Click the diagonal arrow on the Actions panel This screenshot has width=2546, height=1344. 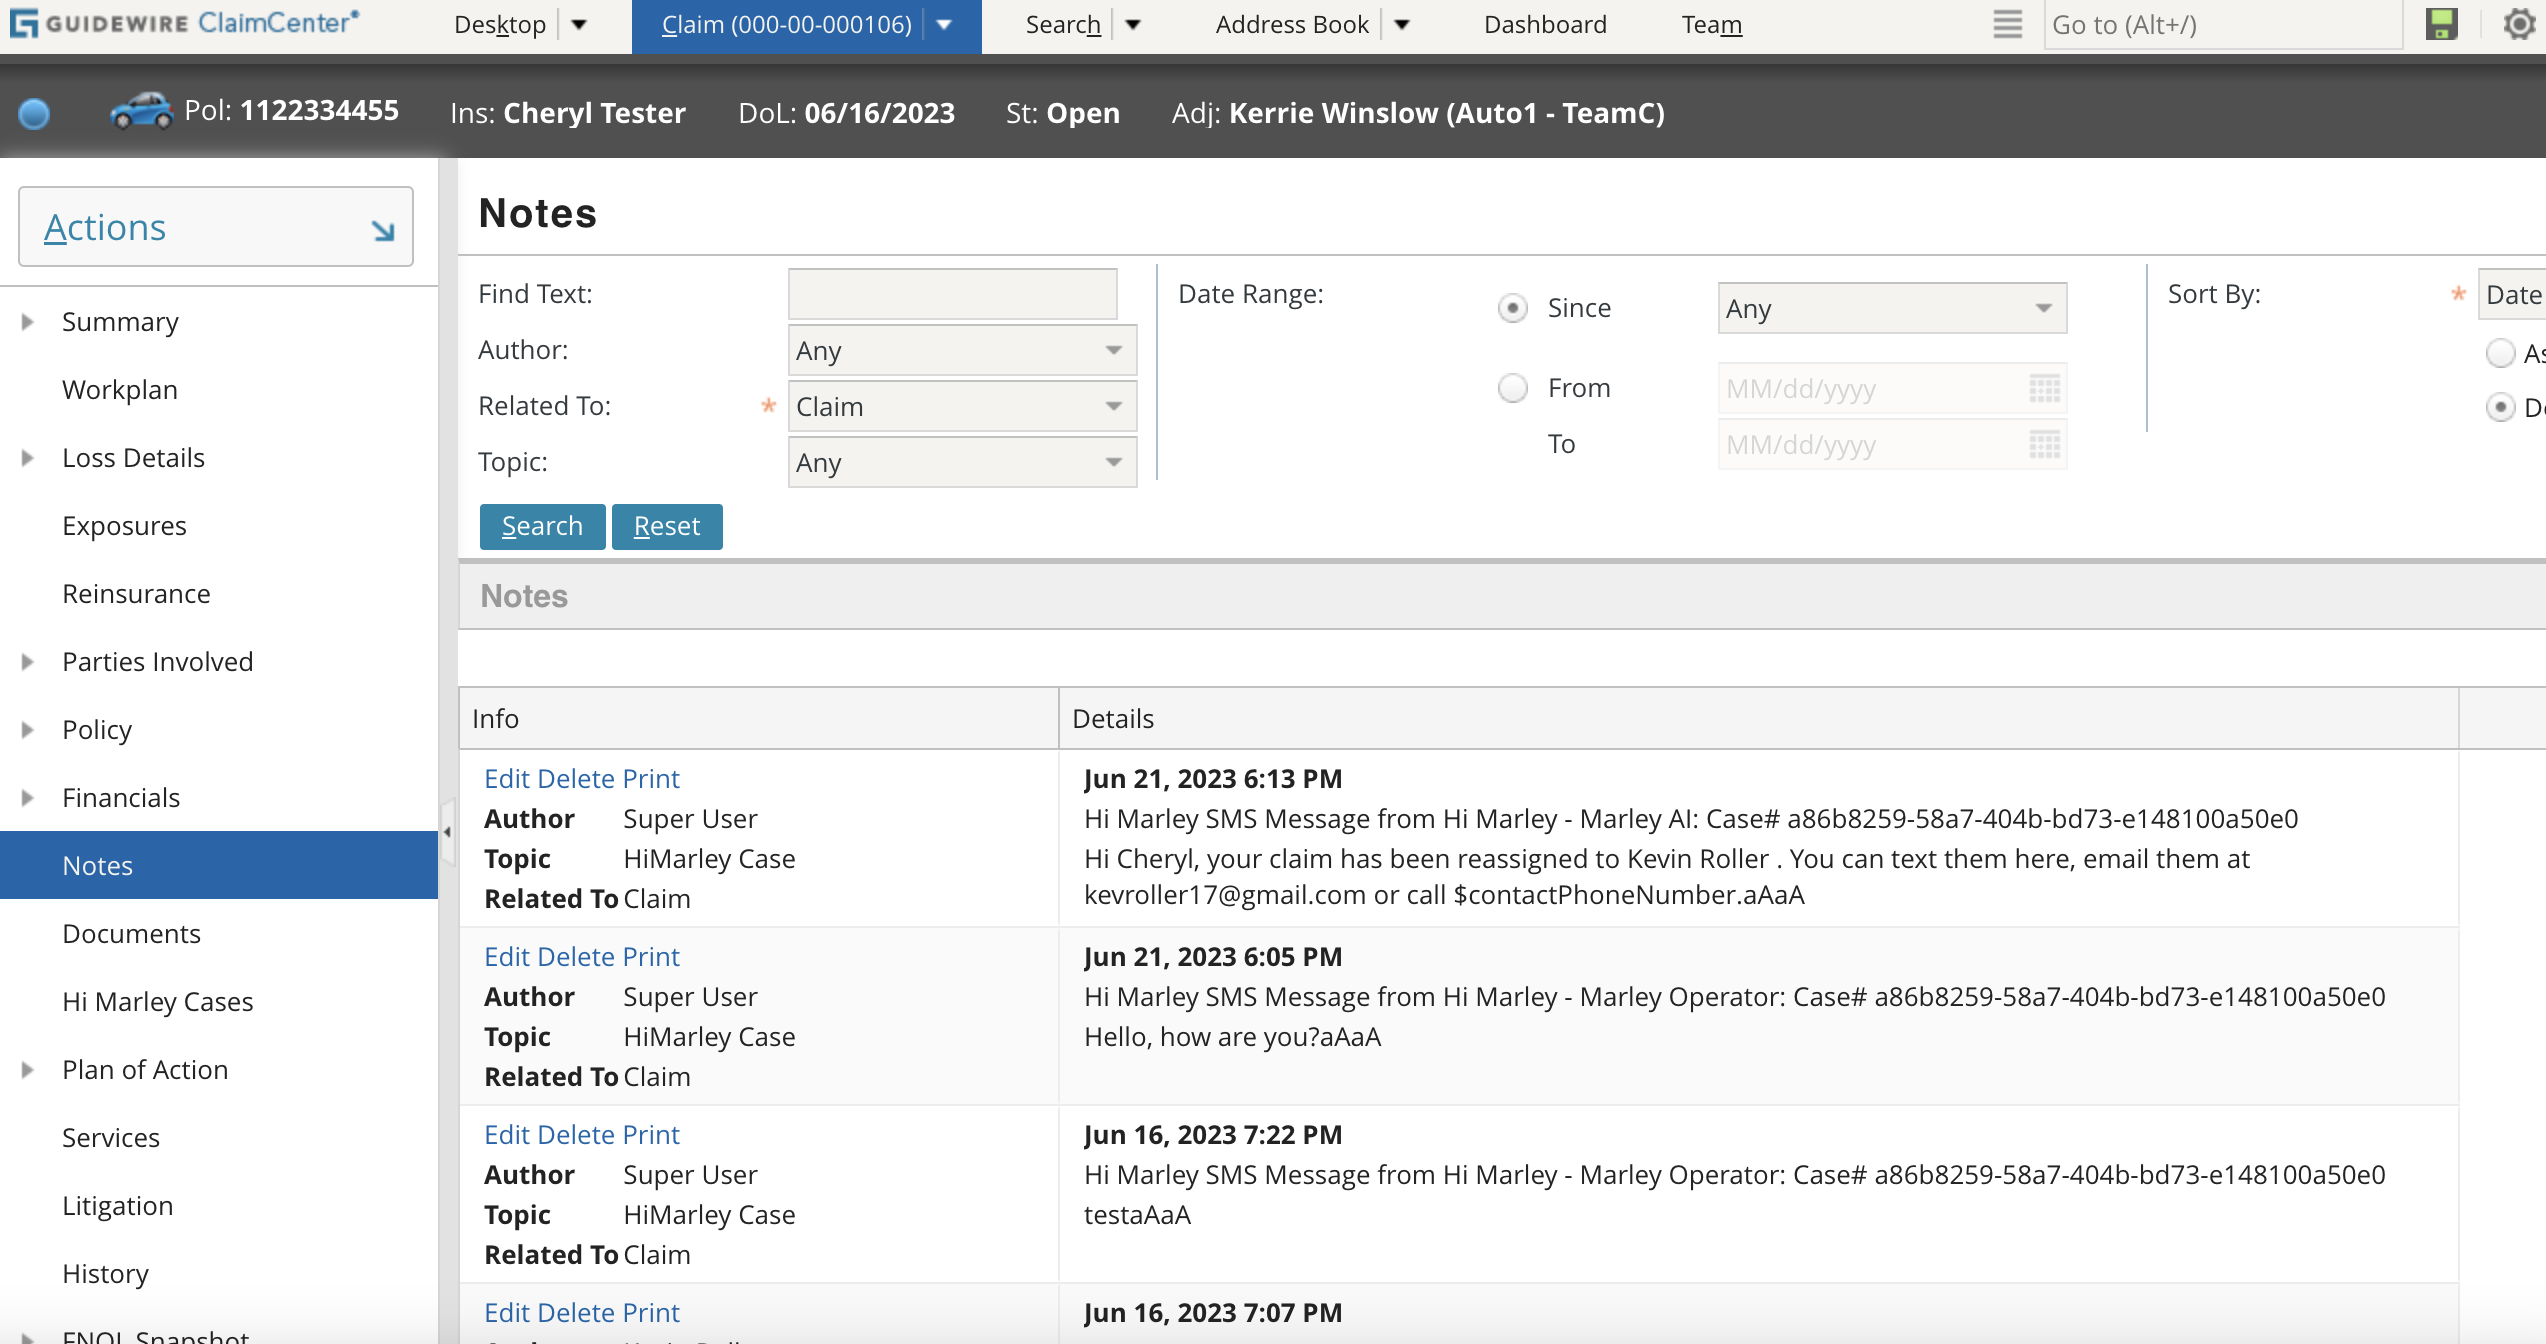point(381,230)
